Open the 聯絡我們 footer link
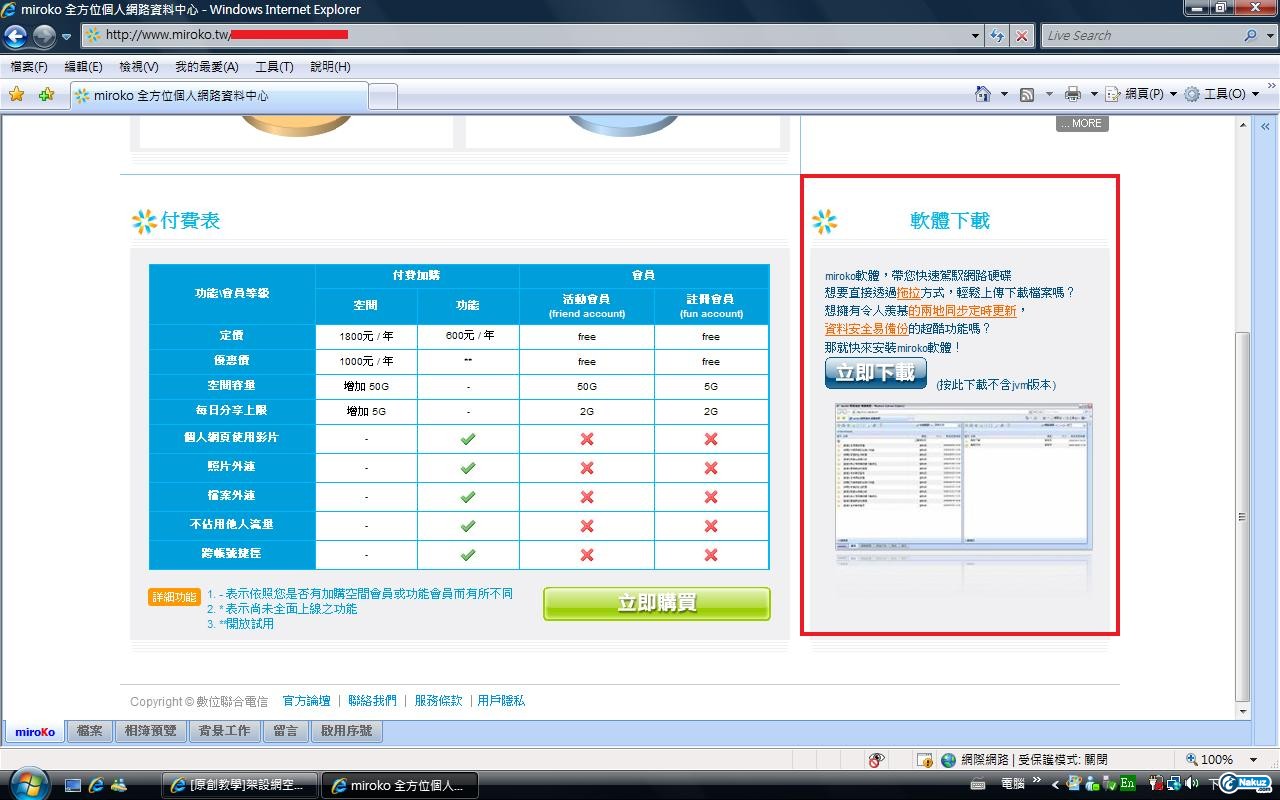The height and width of the screenshot is (800, 1280). (372, 701)
